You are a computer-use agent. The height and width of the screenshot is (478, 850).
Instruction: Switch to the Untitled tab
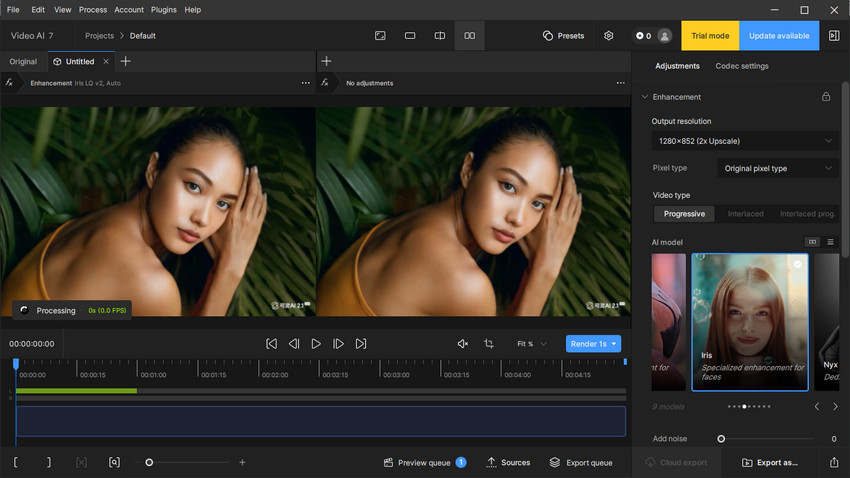tap(80, 62)
